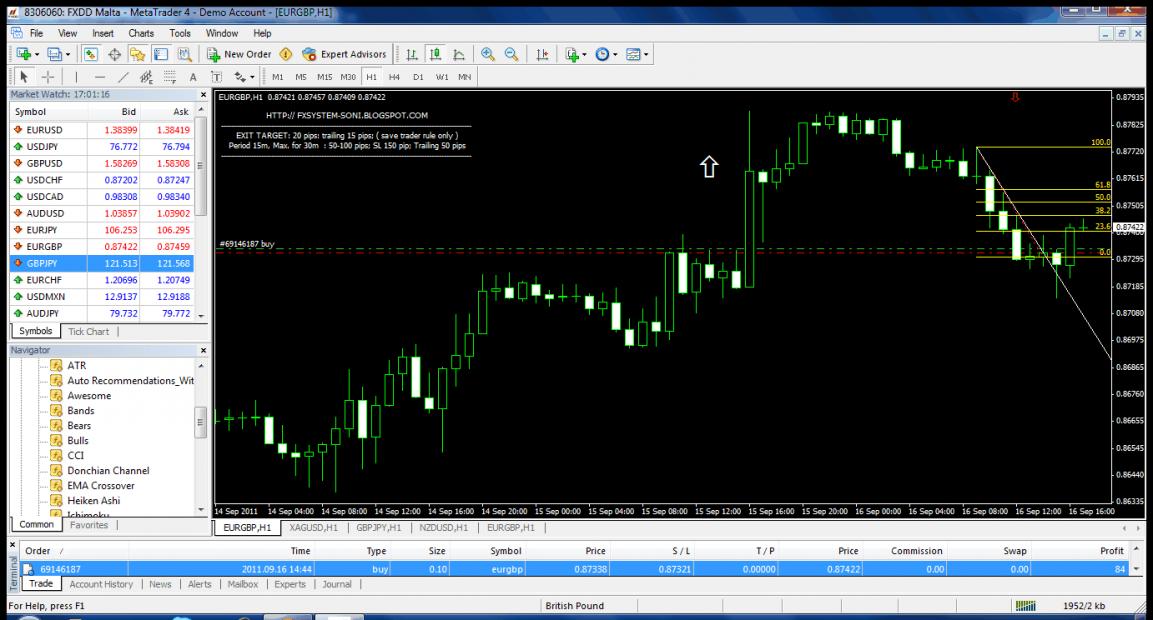Expand the chart templates dropdown
The width and height of the screenshot is (1153, 620).
coord(647,54)
